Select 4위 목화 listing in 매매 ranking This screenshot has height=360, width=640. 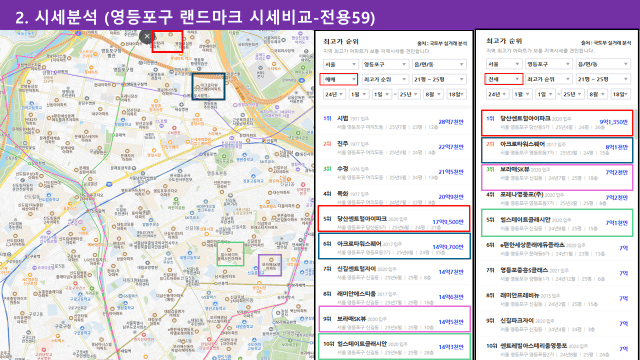point(393,198)
